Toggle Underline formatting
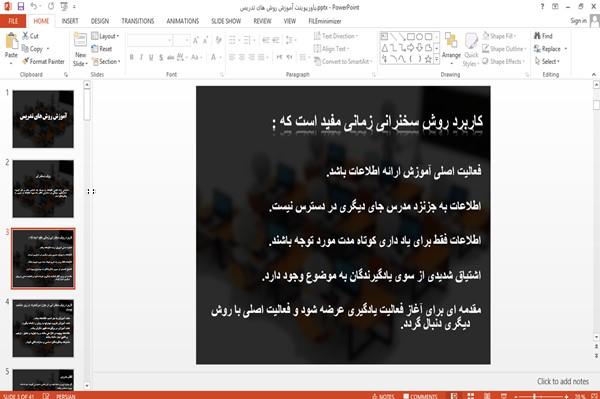The height and width of the screenshot is (399, 600). tap(151, 57)
